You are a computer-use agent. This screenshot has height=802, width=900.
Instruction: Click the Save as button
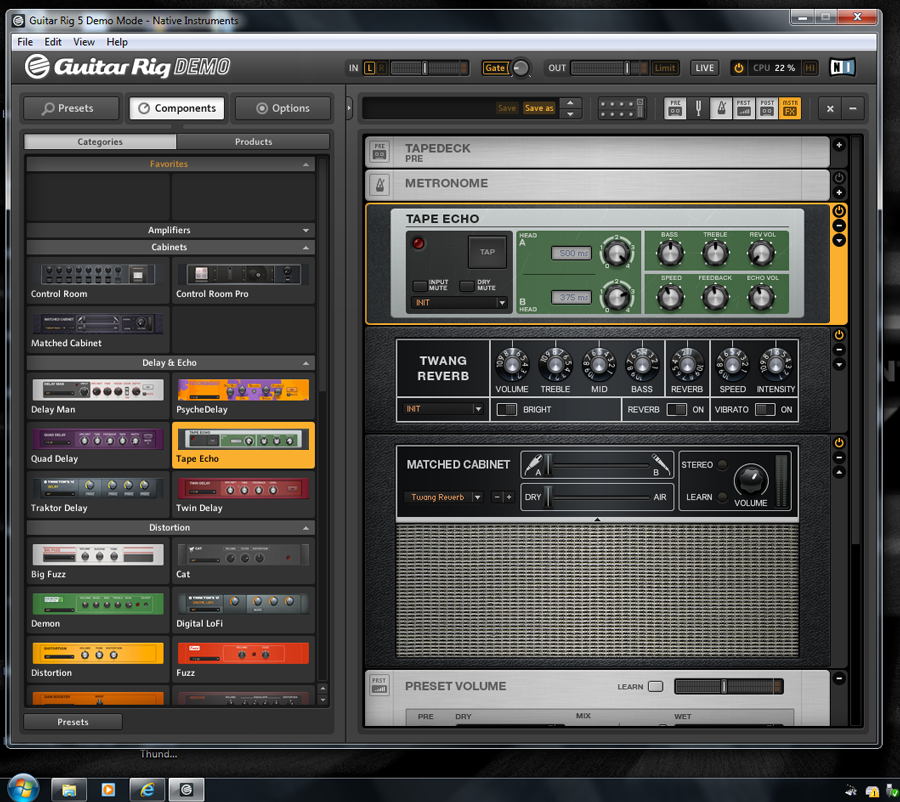pos(539,108)
